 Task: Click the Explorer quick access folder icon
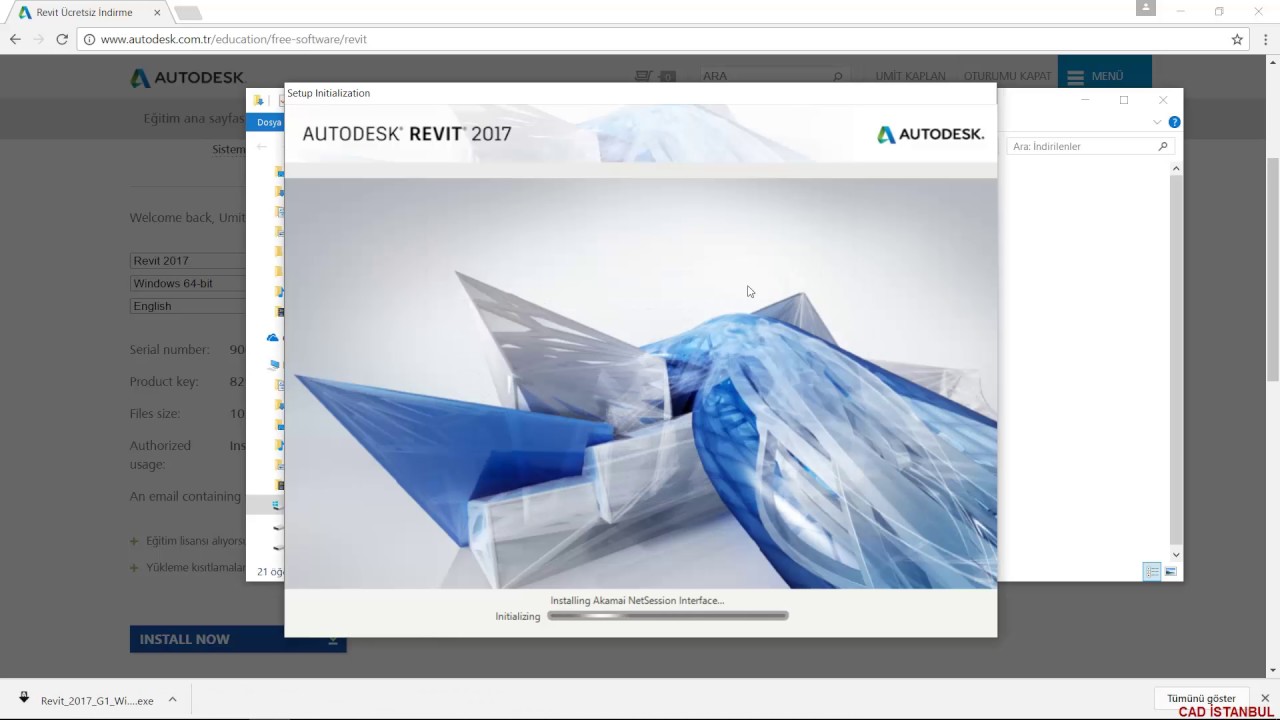point(258,100)
